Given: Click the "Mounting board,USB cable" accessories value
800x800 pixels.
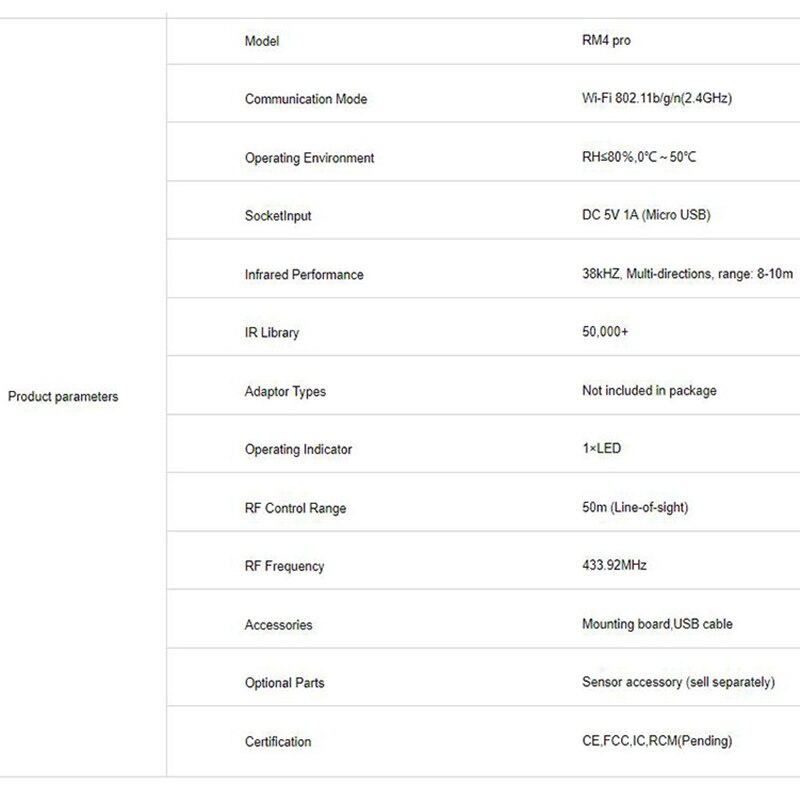Looking at the screenshot, I should (x=657, y=624).
